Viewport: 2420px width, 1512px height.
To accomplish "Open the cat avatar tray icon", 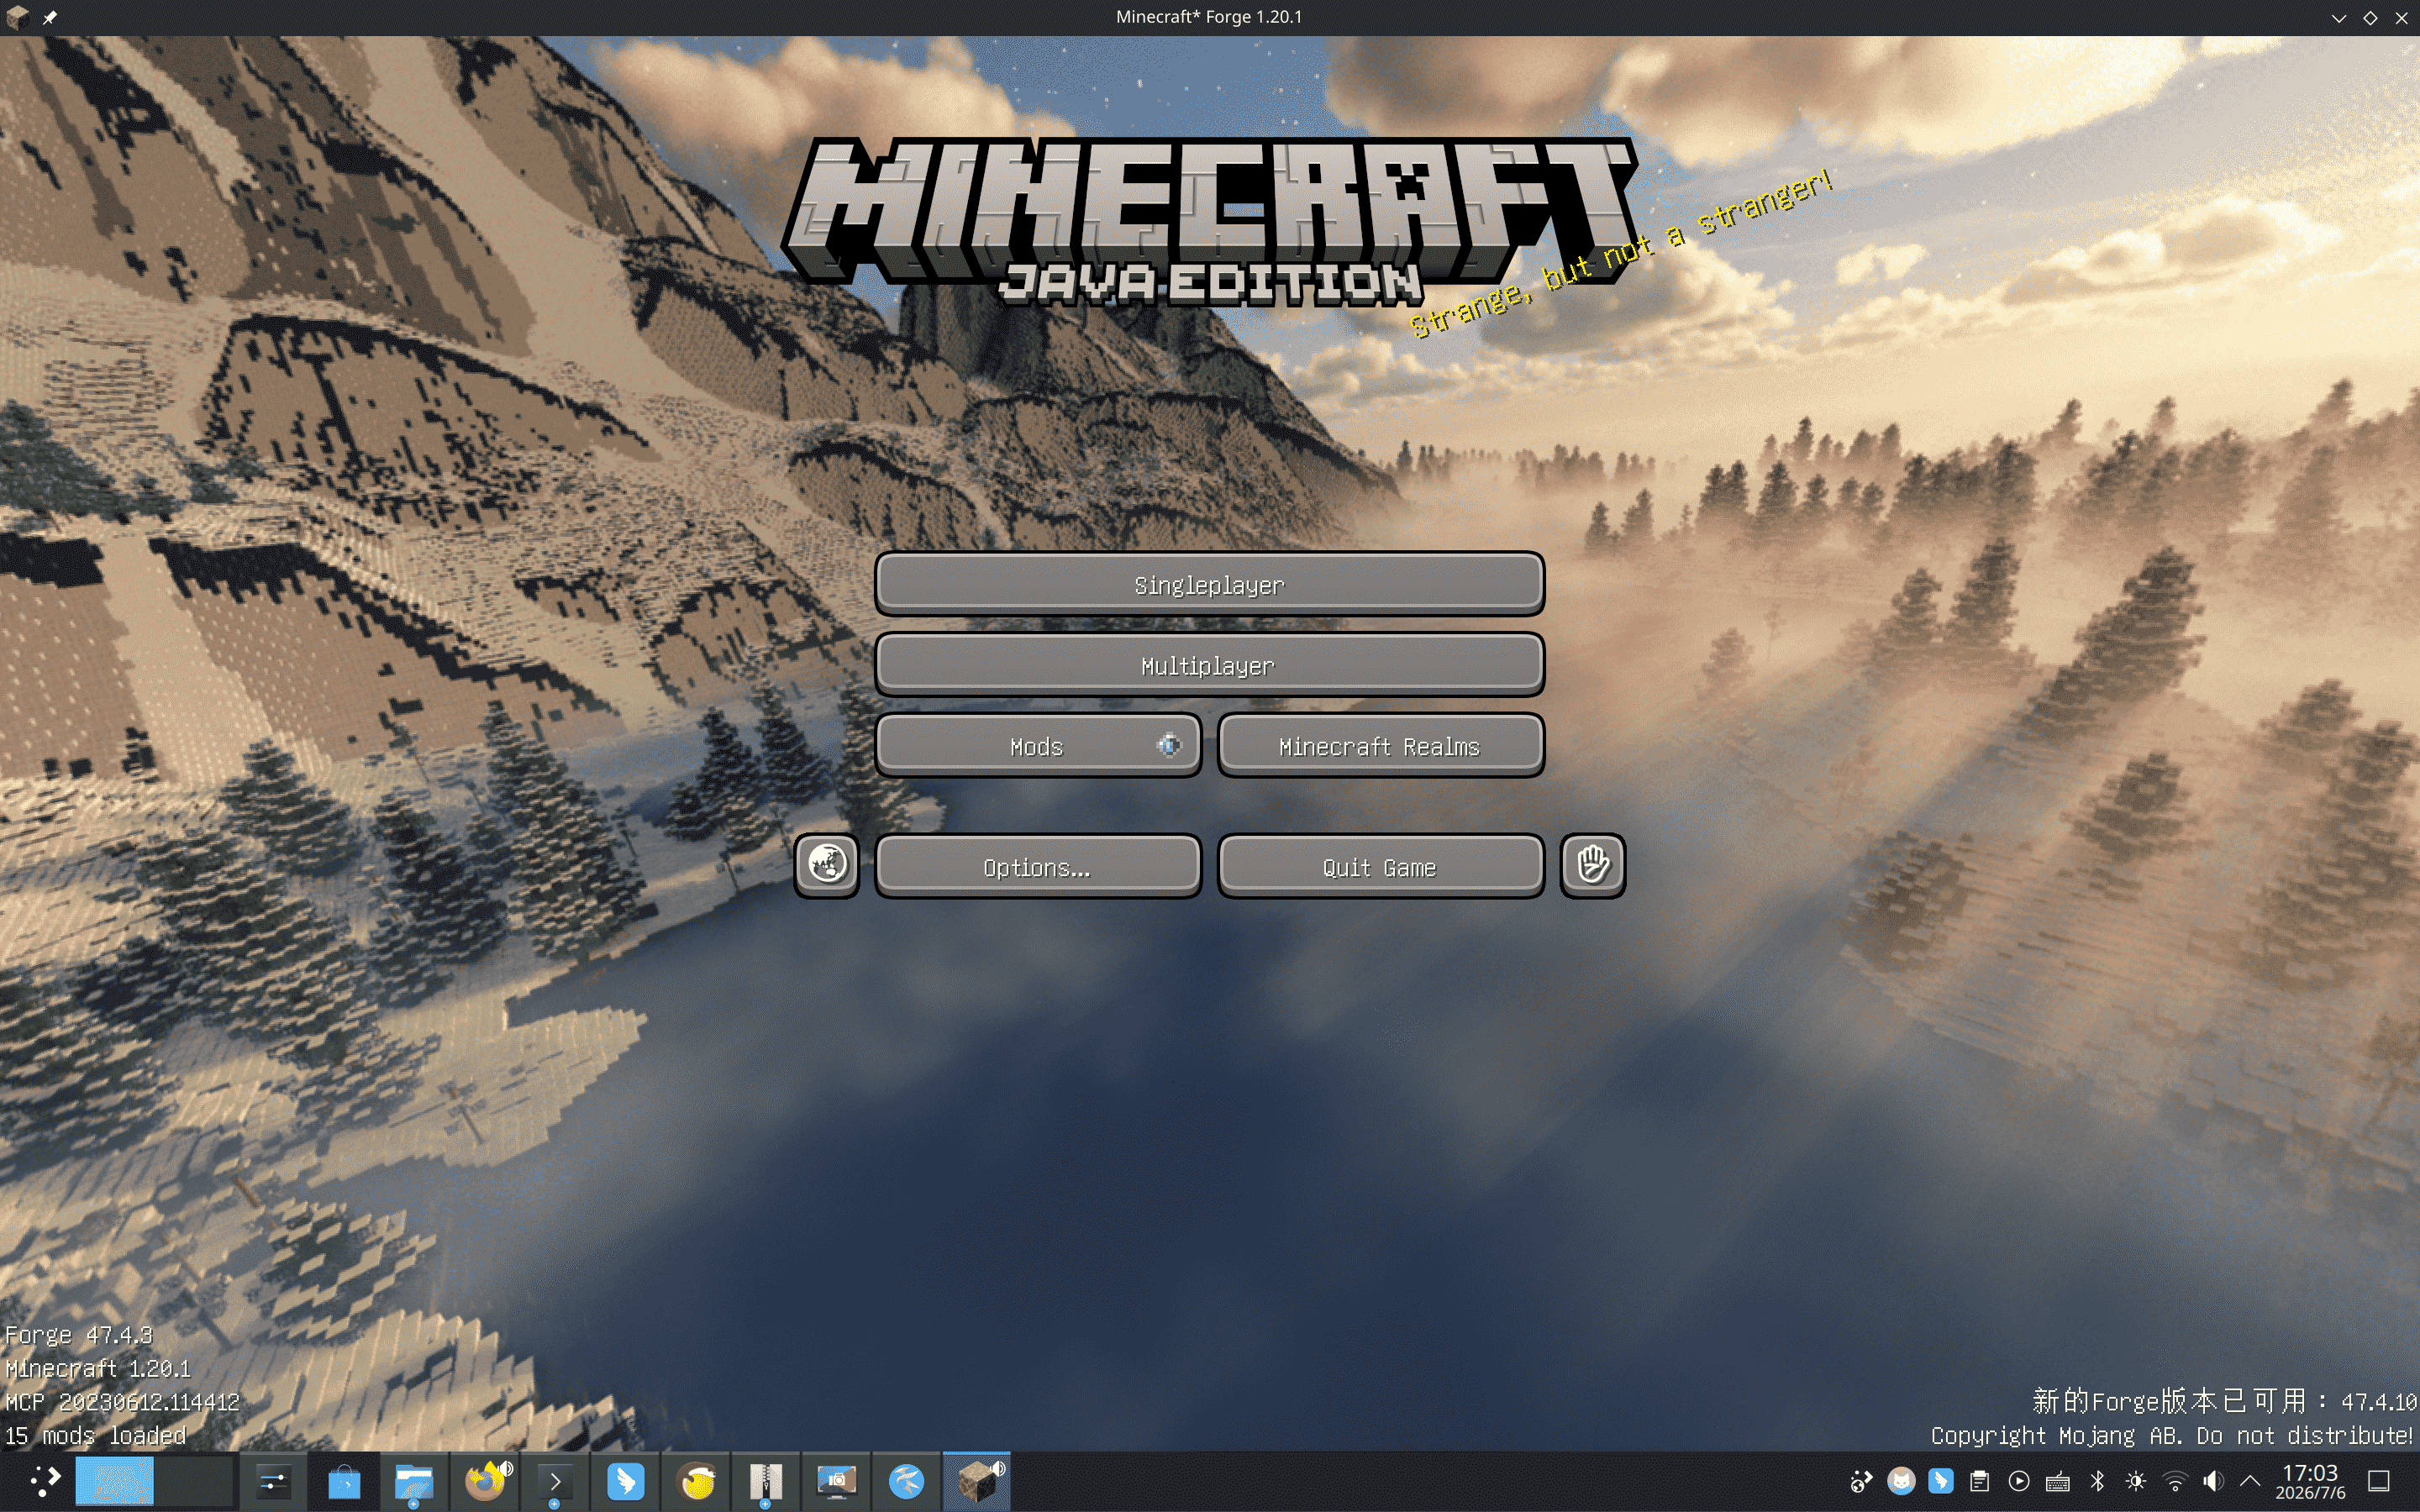I will click(1901, 1481).
